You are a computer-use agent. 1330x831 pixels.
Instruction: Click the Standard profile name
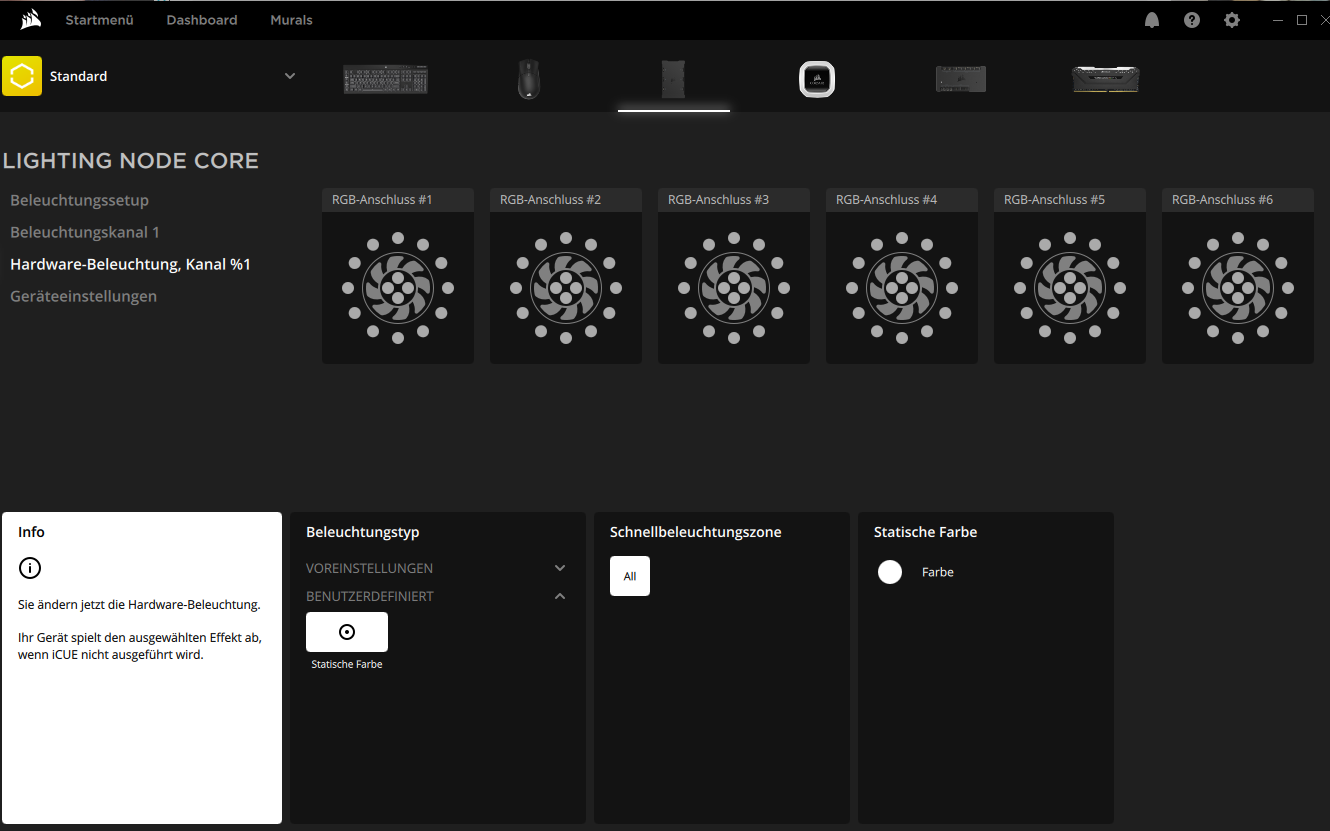point(78,76)
